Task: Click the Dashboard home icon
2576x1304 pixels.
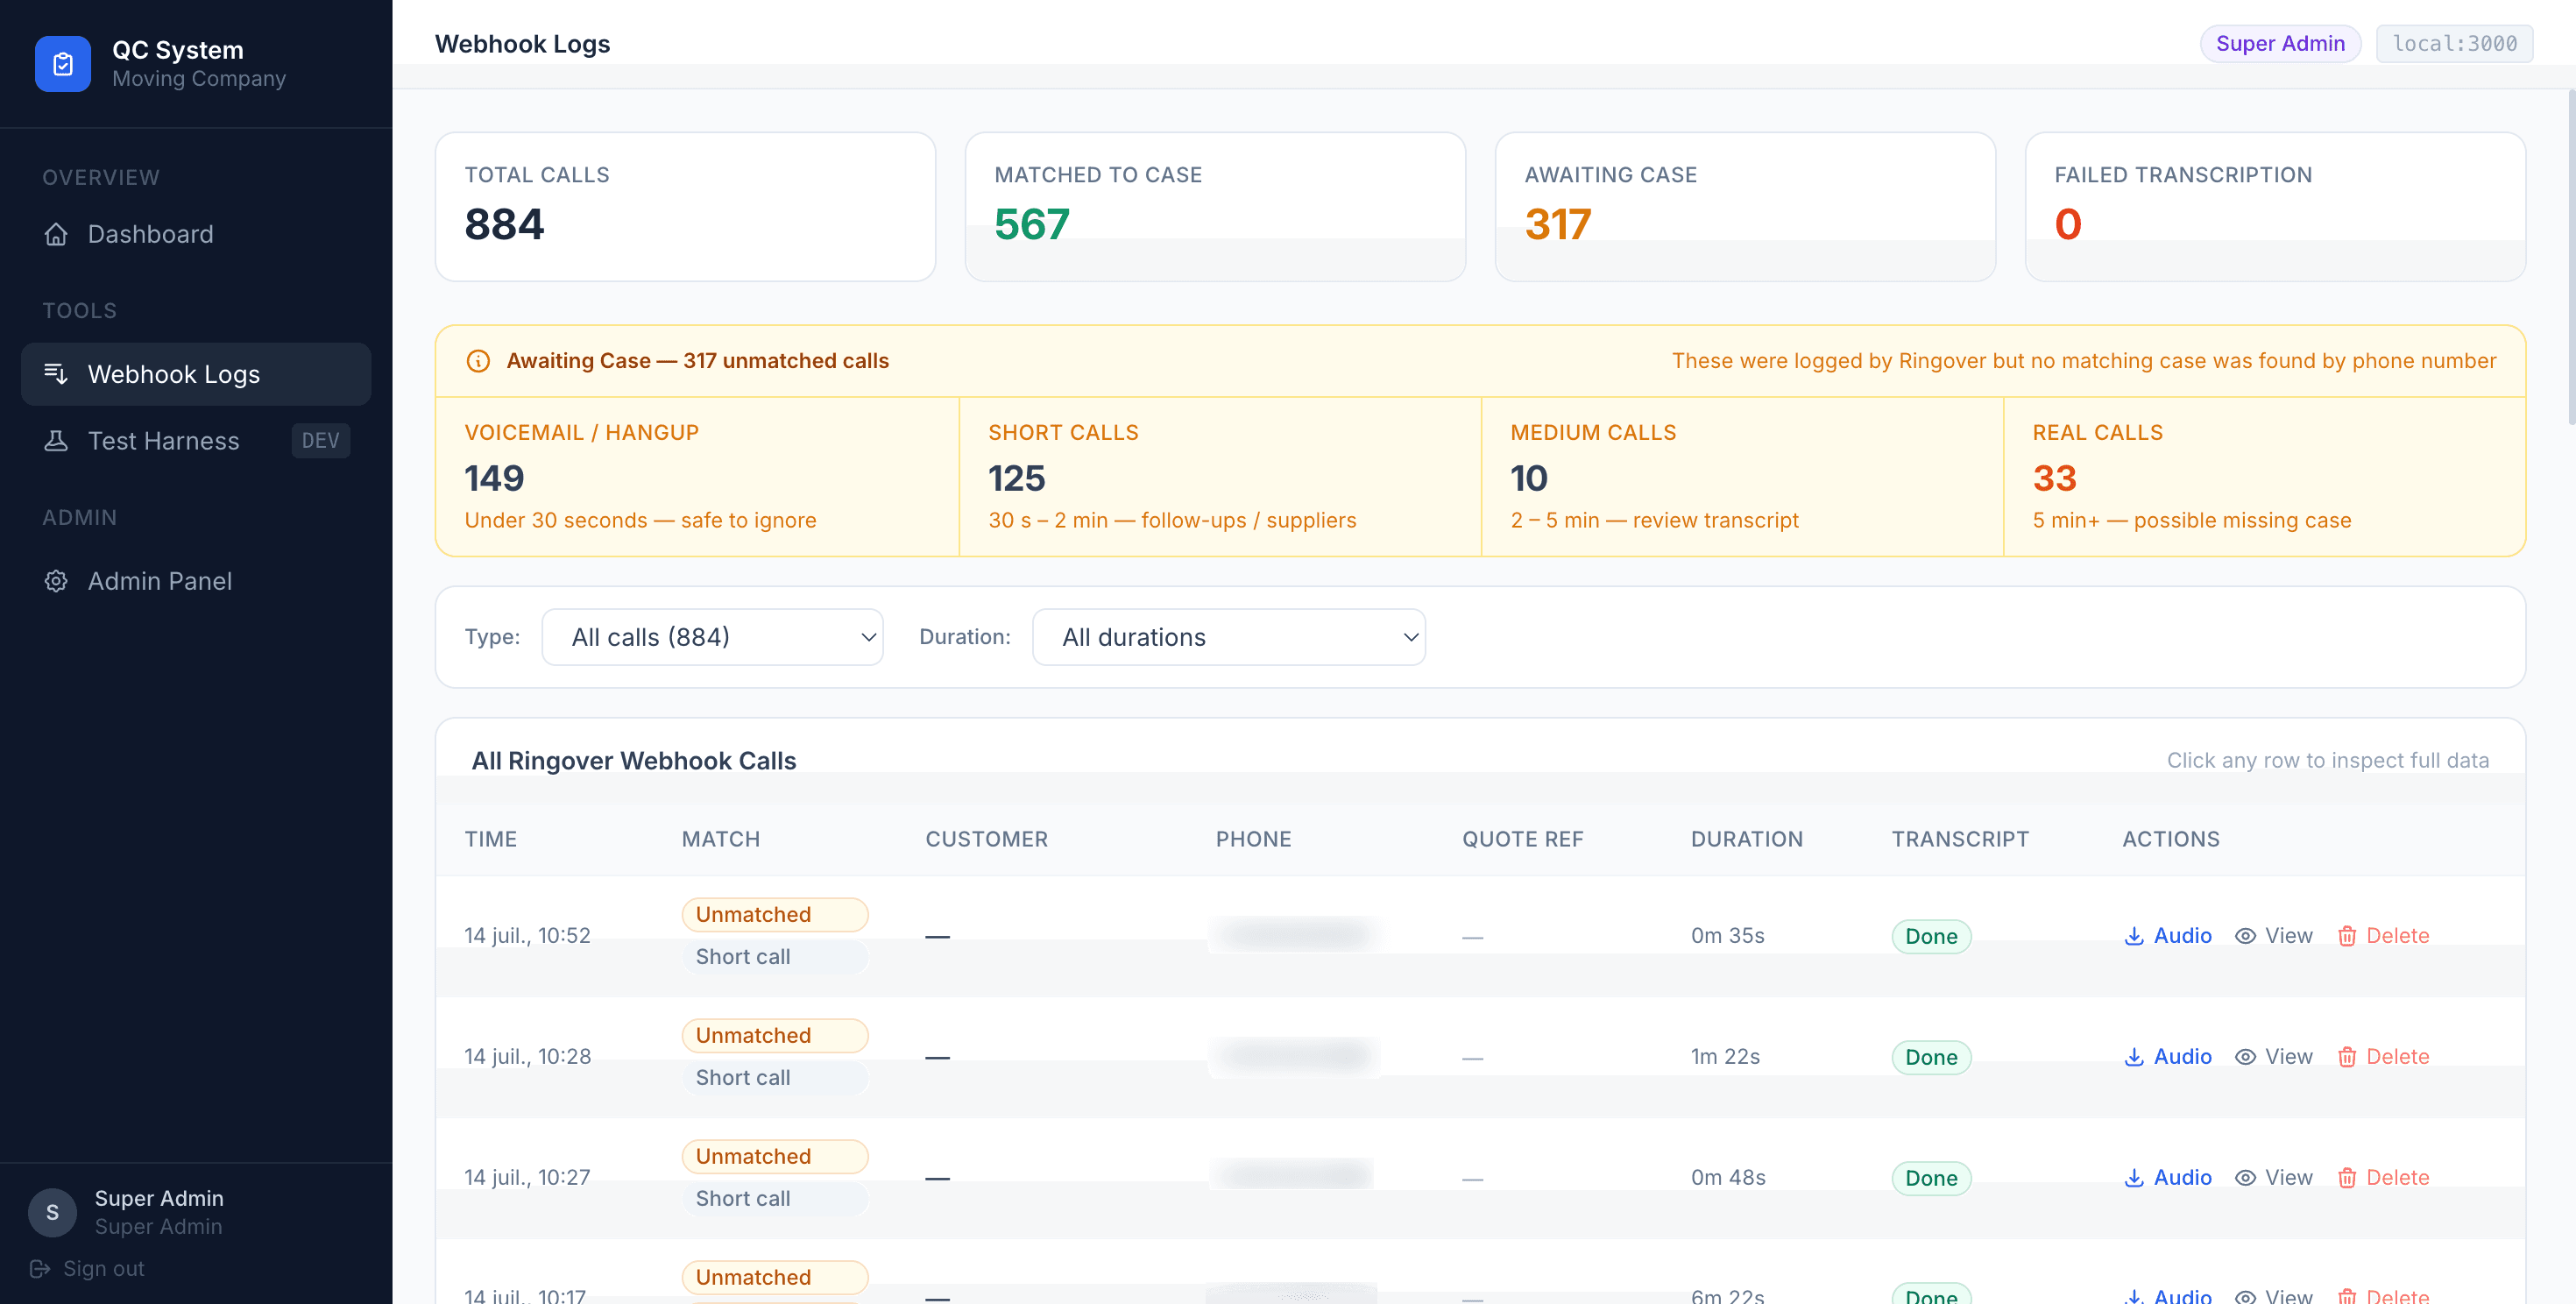Action: pyautogui.click(x=56, y=234)
